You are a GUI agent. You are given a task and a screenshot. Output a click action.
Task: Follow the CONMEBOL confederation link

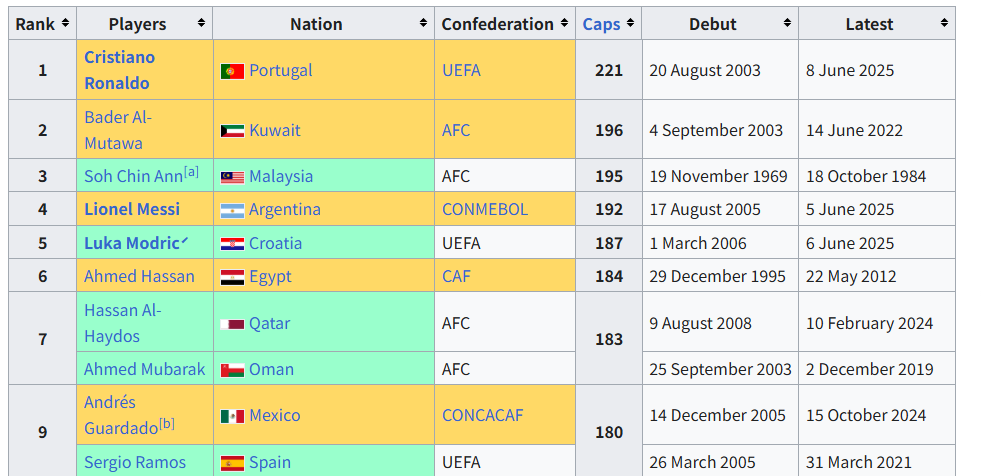[x=485, y=209]
